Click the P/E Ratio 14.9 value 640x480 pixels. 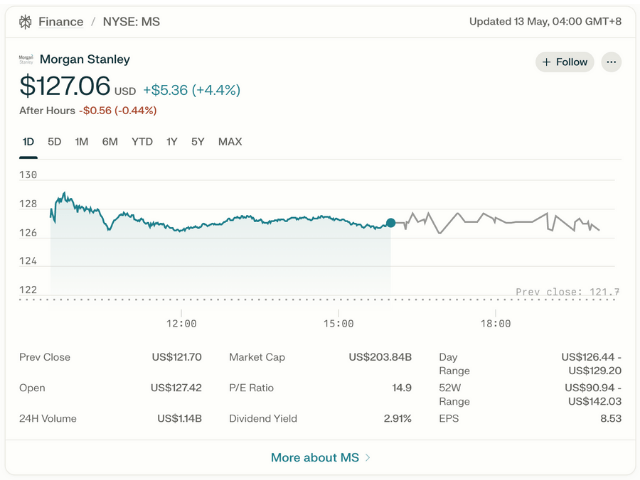[x=402, y=388]
